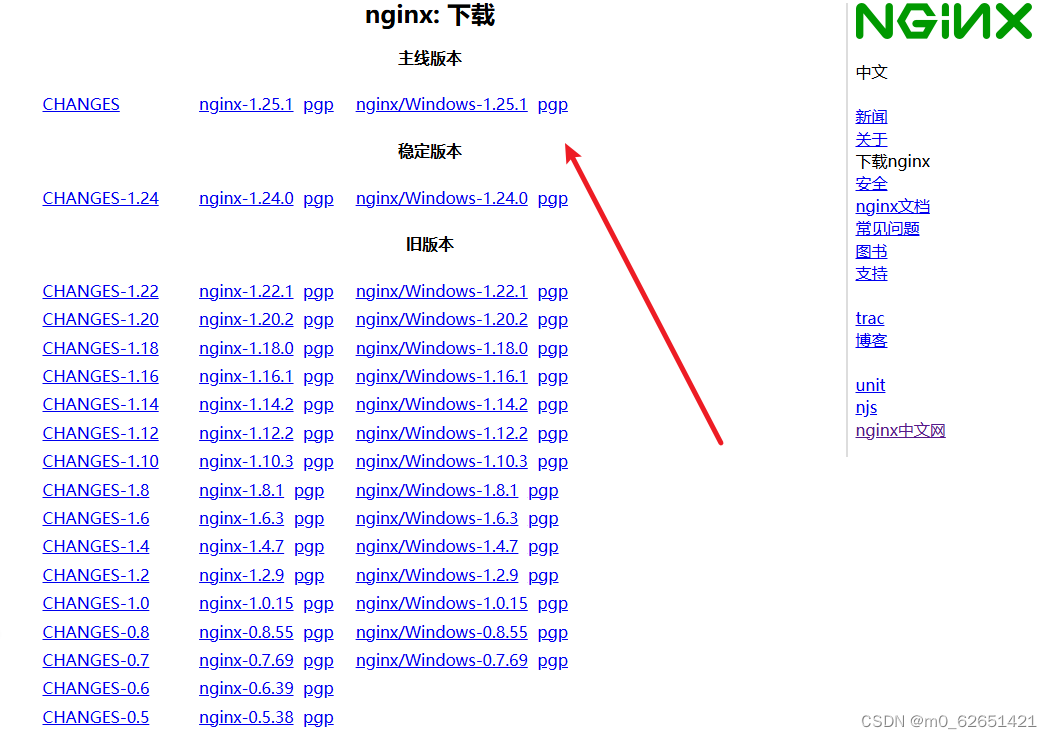Open the 图书 books page
Screen dimensions: 1052x739
(x=872, y=252)
